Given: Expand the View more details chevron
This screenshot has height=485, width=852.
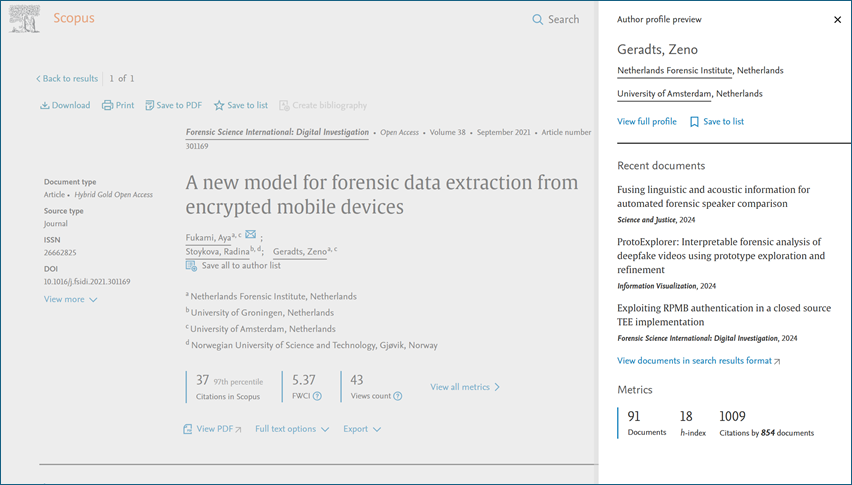Looking at the screenshot, I should tap(93, 300).
